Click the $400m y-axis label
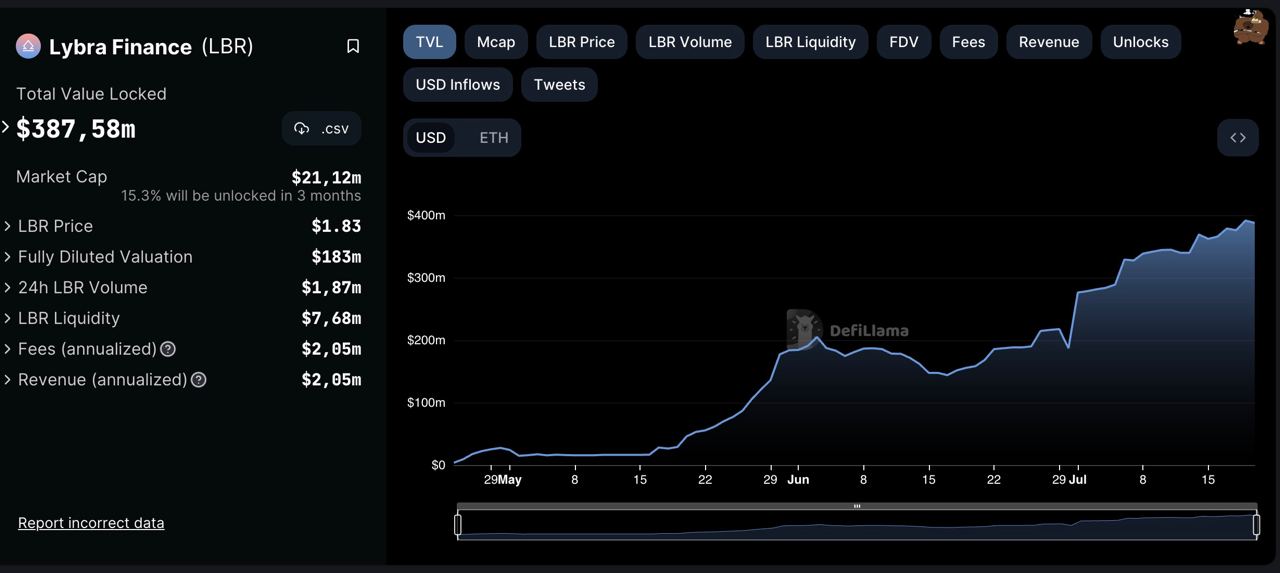Screen dimensions: 1280x573 point(426,215)
